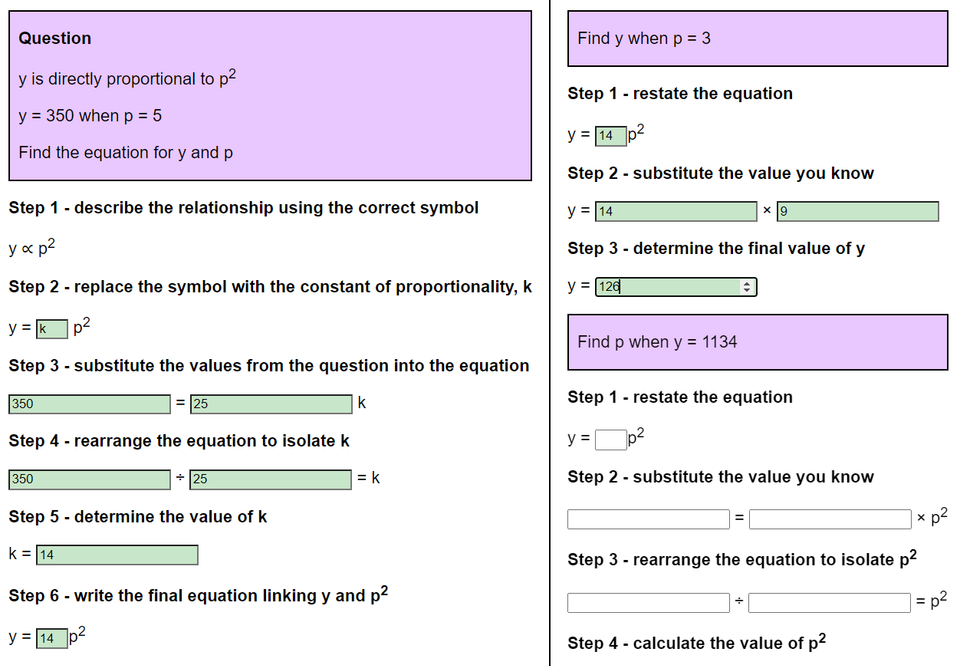Image resolution: width=960 pixels, height=666 pixels.
Task: Select the first empty field in substitute step
Action: click(647, 518)
